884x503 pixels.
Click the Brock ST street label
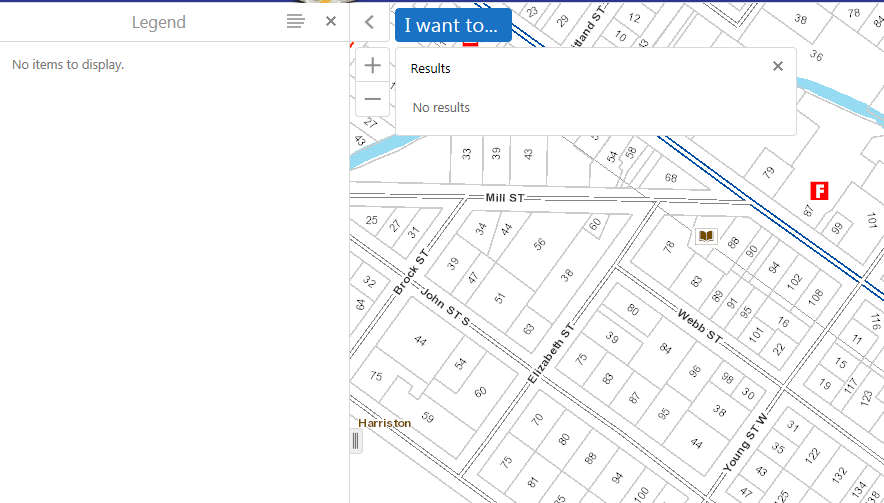click(411, 272)
